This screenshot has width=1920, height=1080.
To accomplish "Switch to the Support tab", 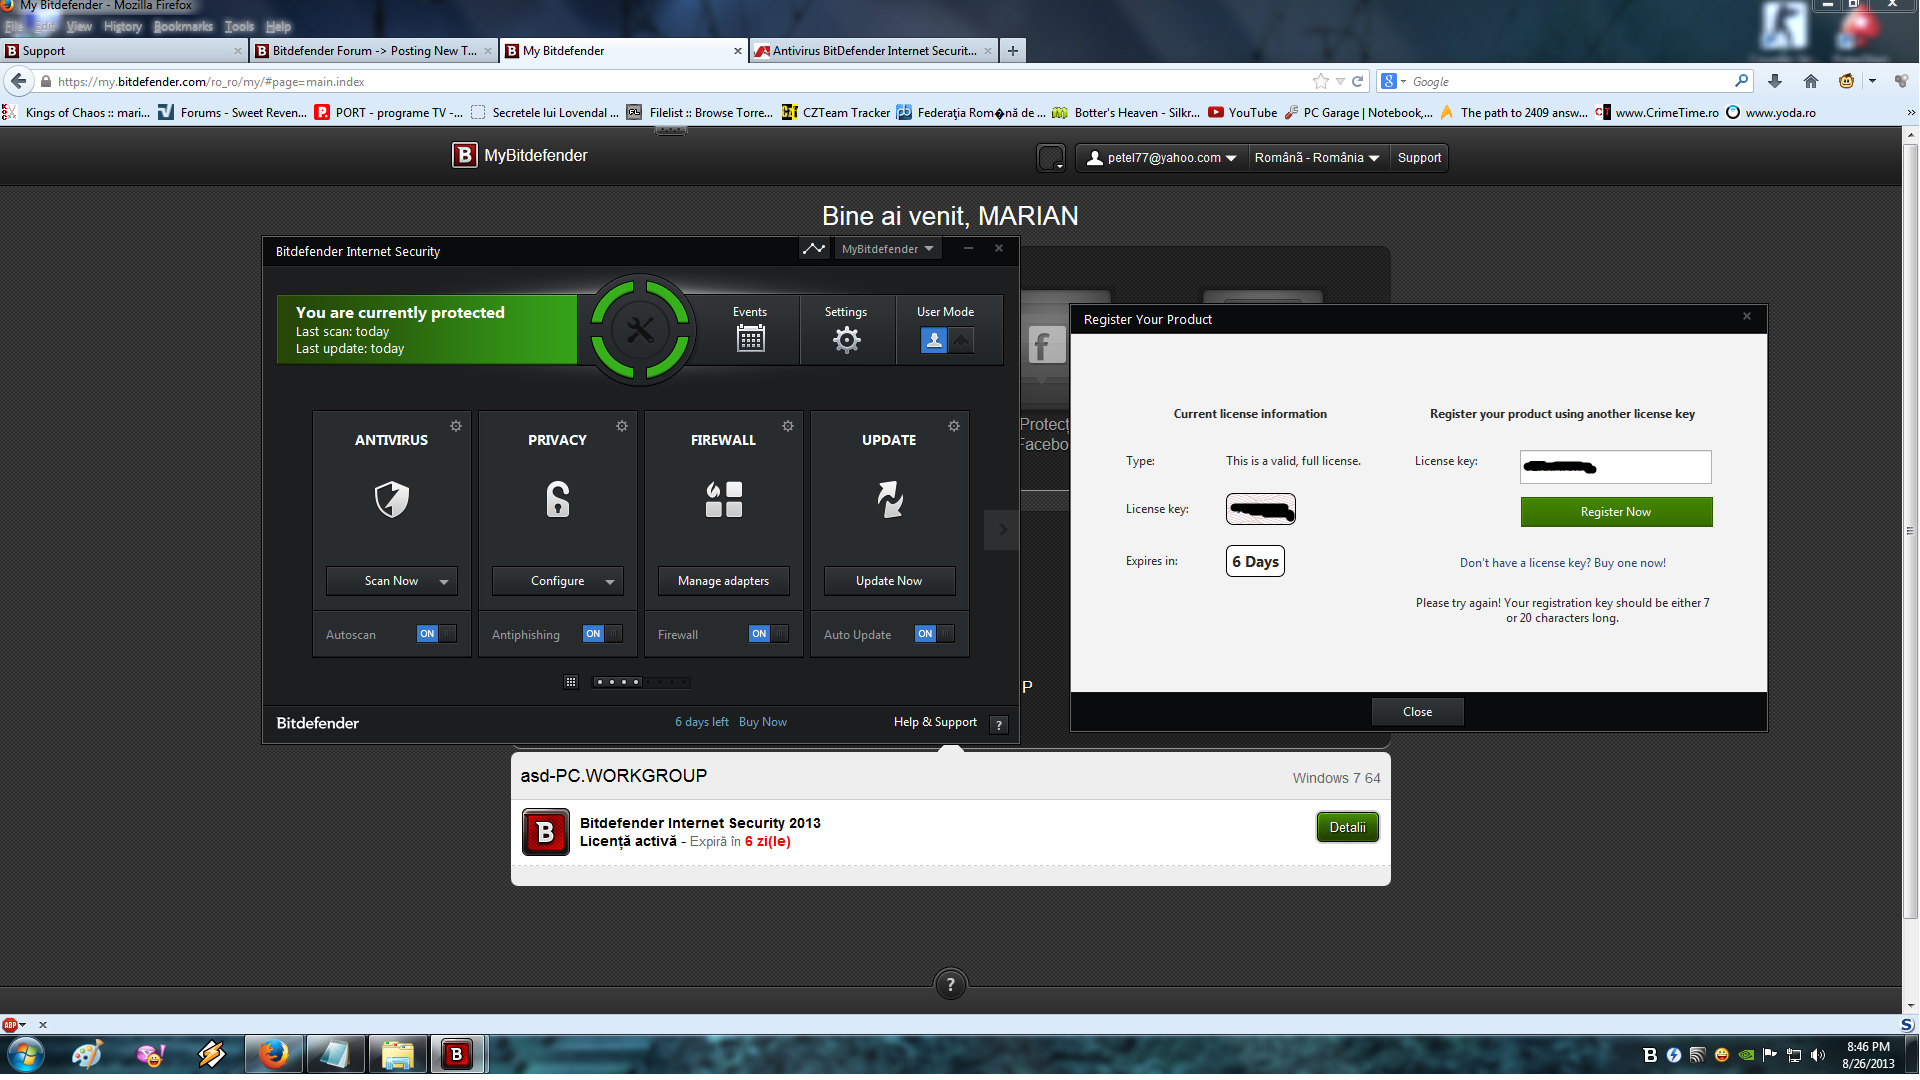I will [x=124, y=51].
